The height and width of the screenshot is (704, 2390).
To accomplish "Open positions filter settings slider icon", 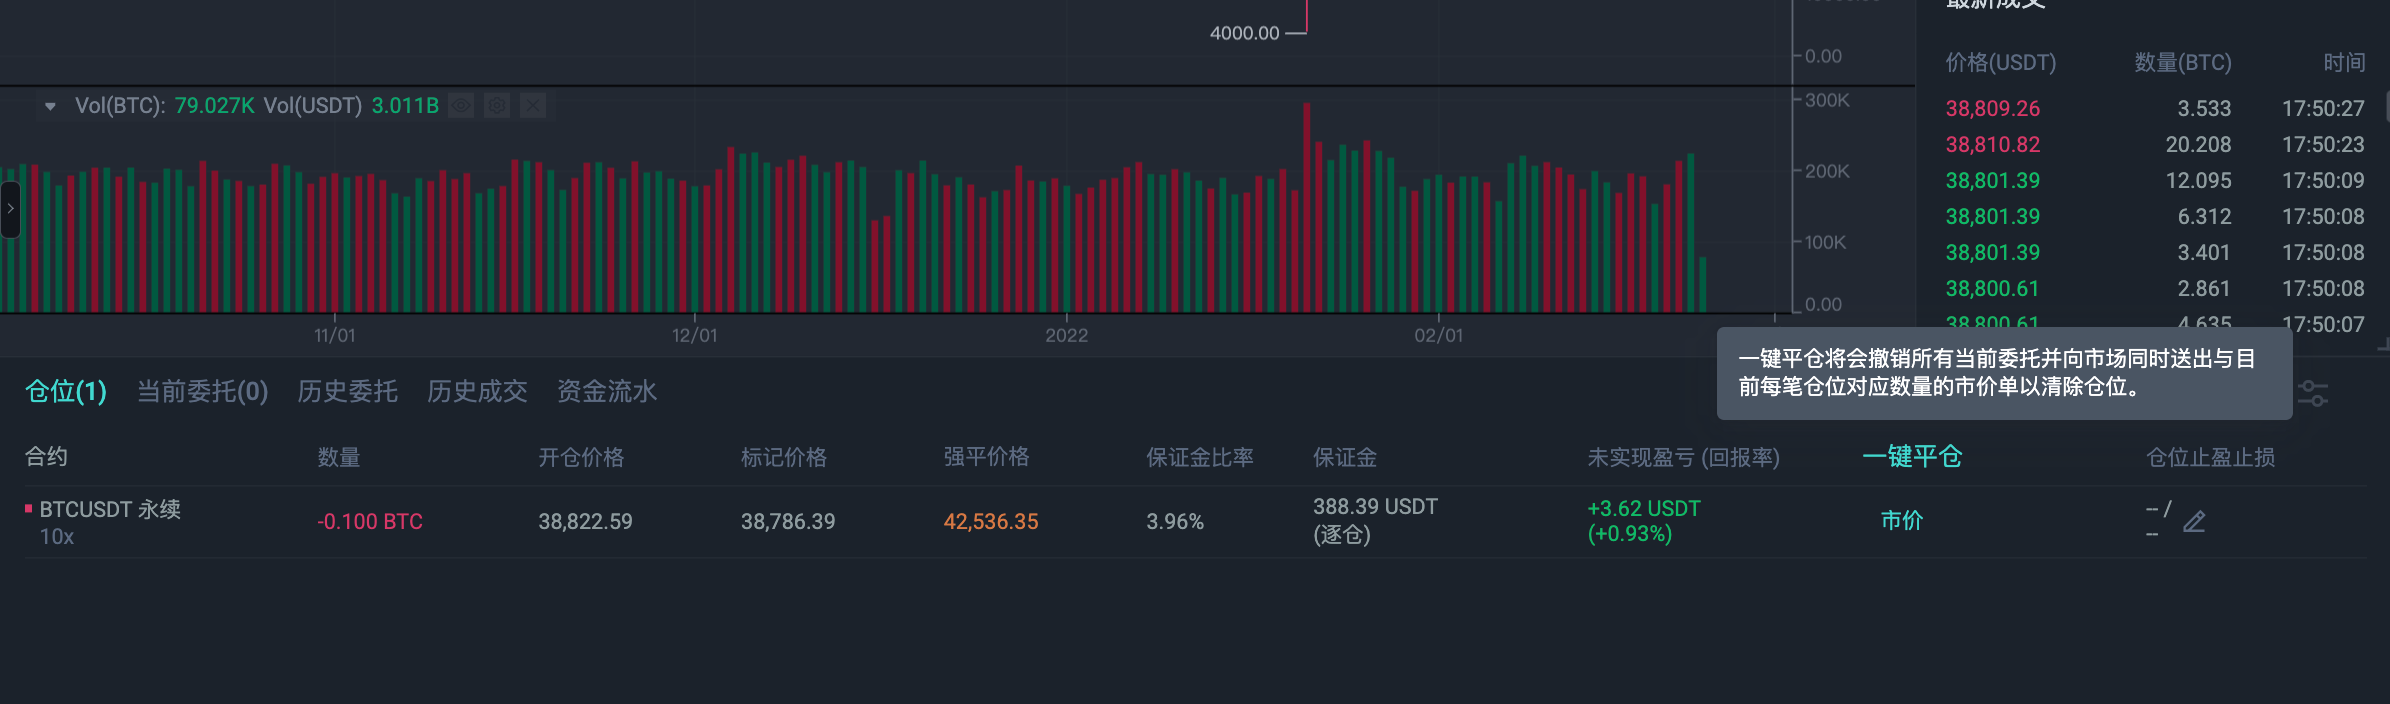I will 2312,393.
